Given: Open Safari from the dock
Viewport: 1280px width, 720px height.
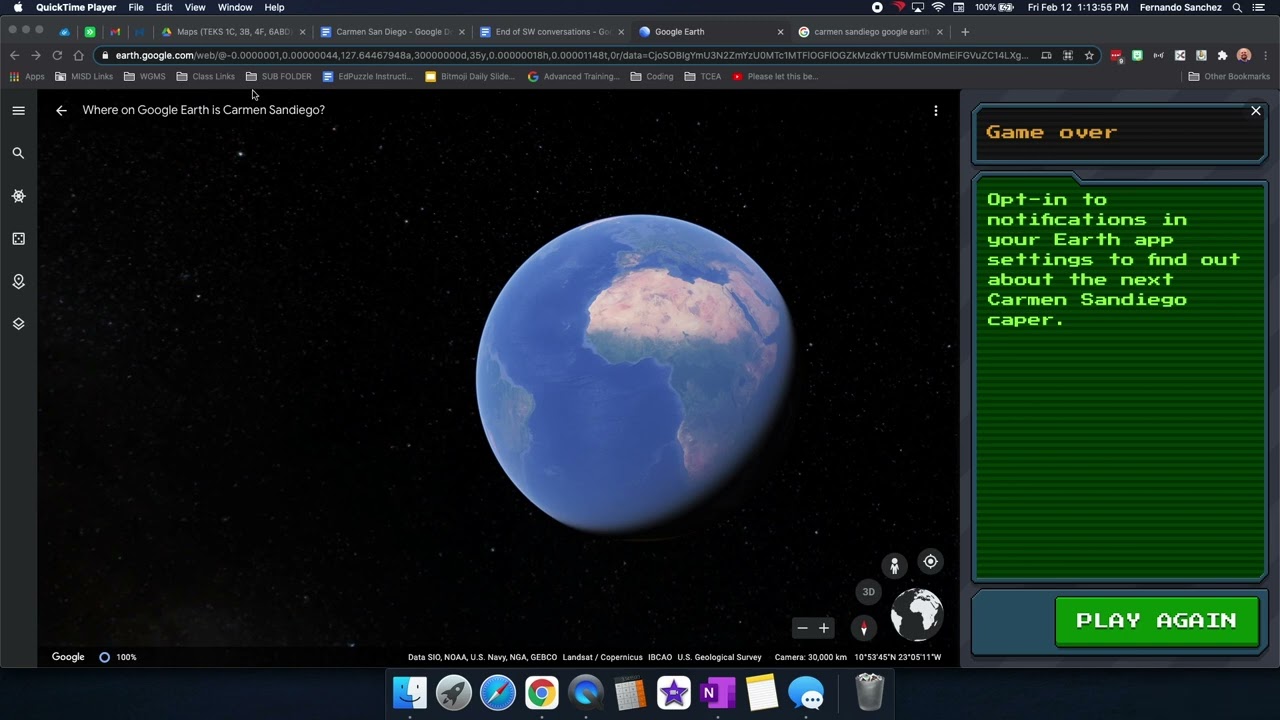Looking at the screenshot, I should (x=498, y=692).
